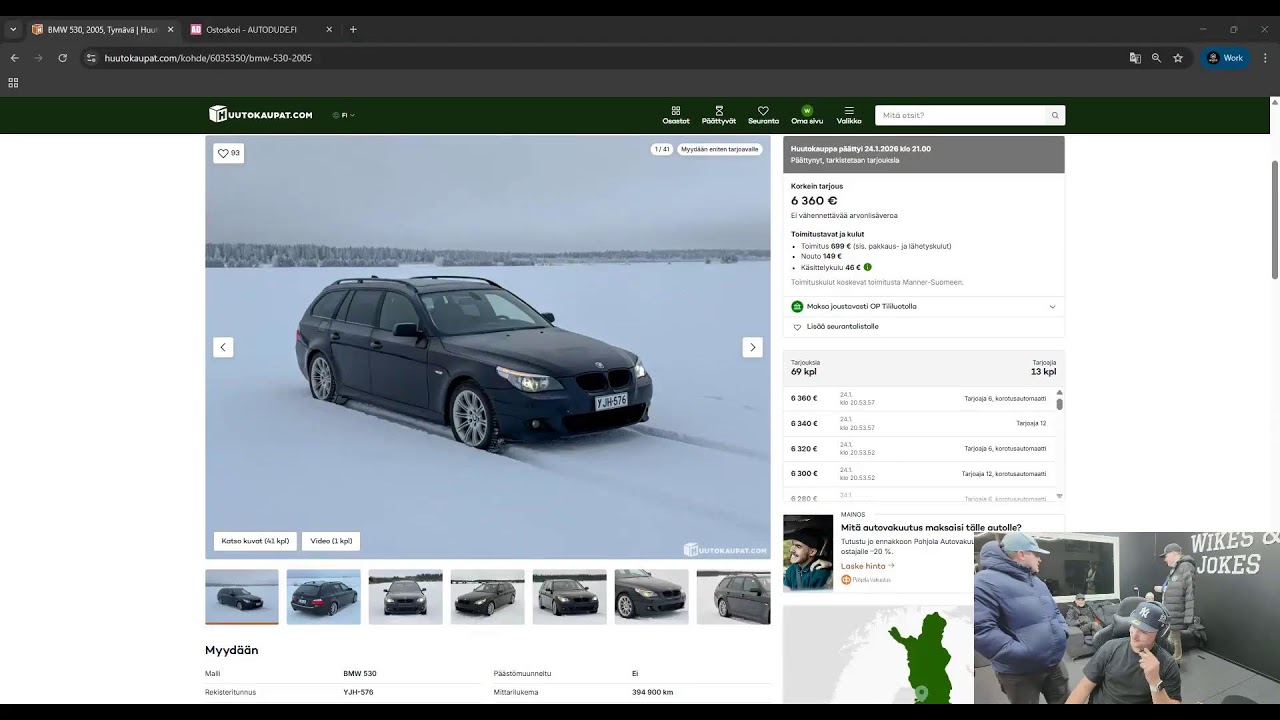Click translate page icon in address bar
This screenshot has height=720, width=1280.
click(x=1135, y=58)
